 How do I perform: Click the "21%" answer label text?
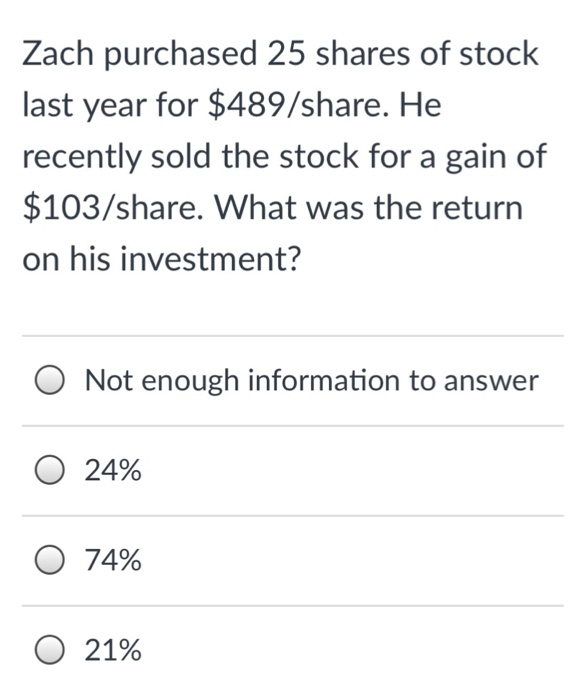113,650
